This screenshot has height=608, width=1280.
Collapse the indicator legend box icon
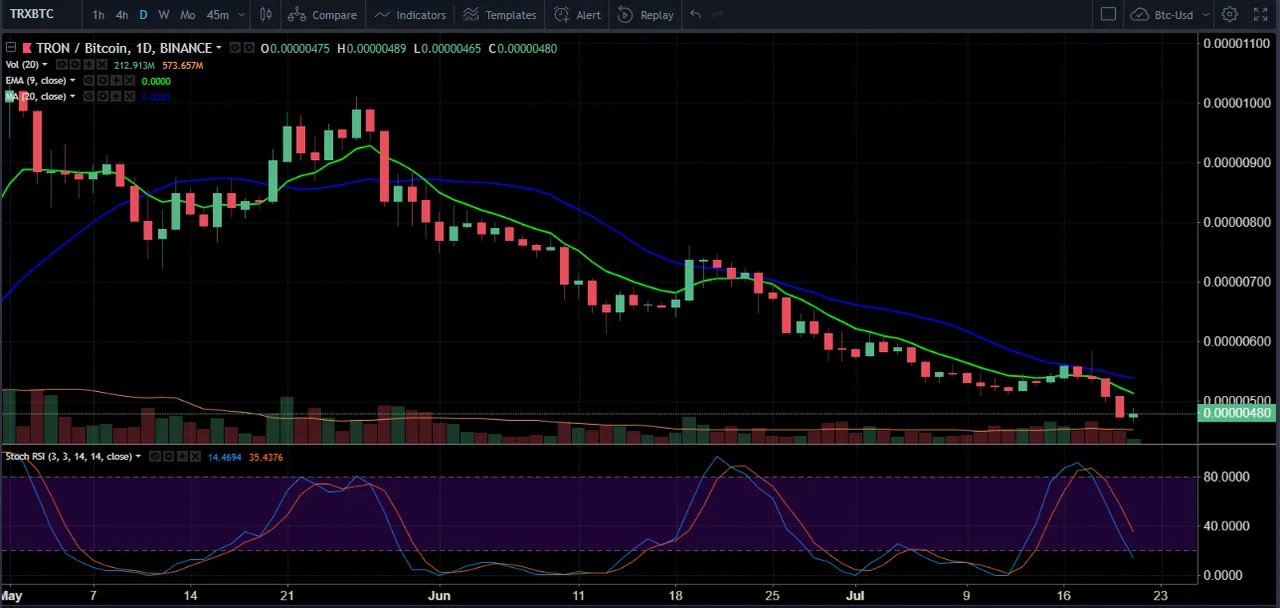[11, 48]
